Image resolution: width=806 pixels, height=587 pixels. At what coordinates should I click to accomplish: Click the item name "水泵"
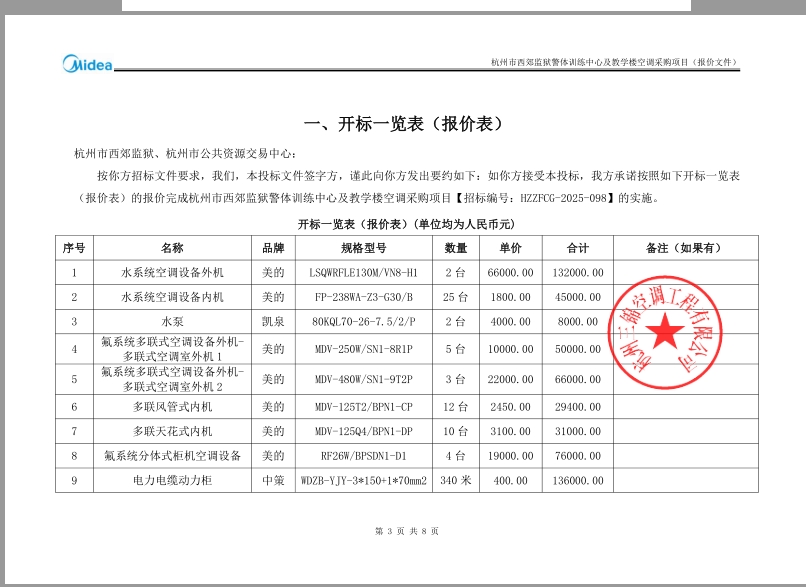172,322
